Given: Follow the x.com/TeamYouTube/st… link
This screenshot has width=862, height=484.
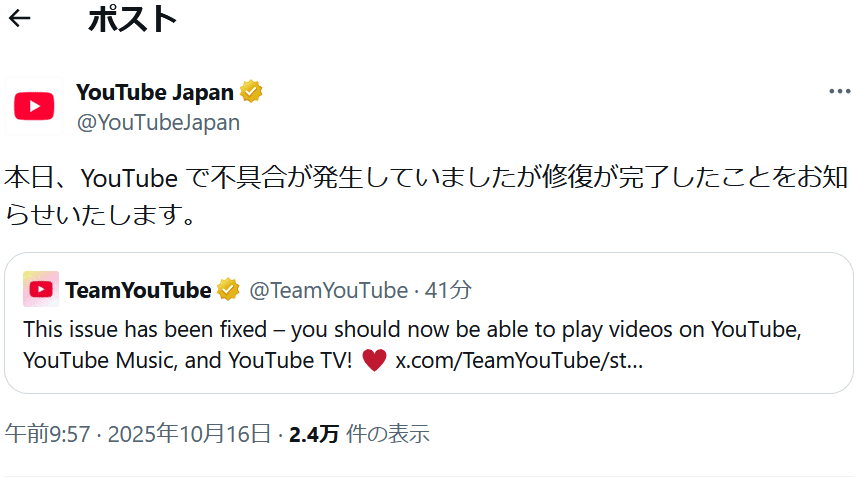Looking at the screenshot, I should click(519, 360).
